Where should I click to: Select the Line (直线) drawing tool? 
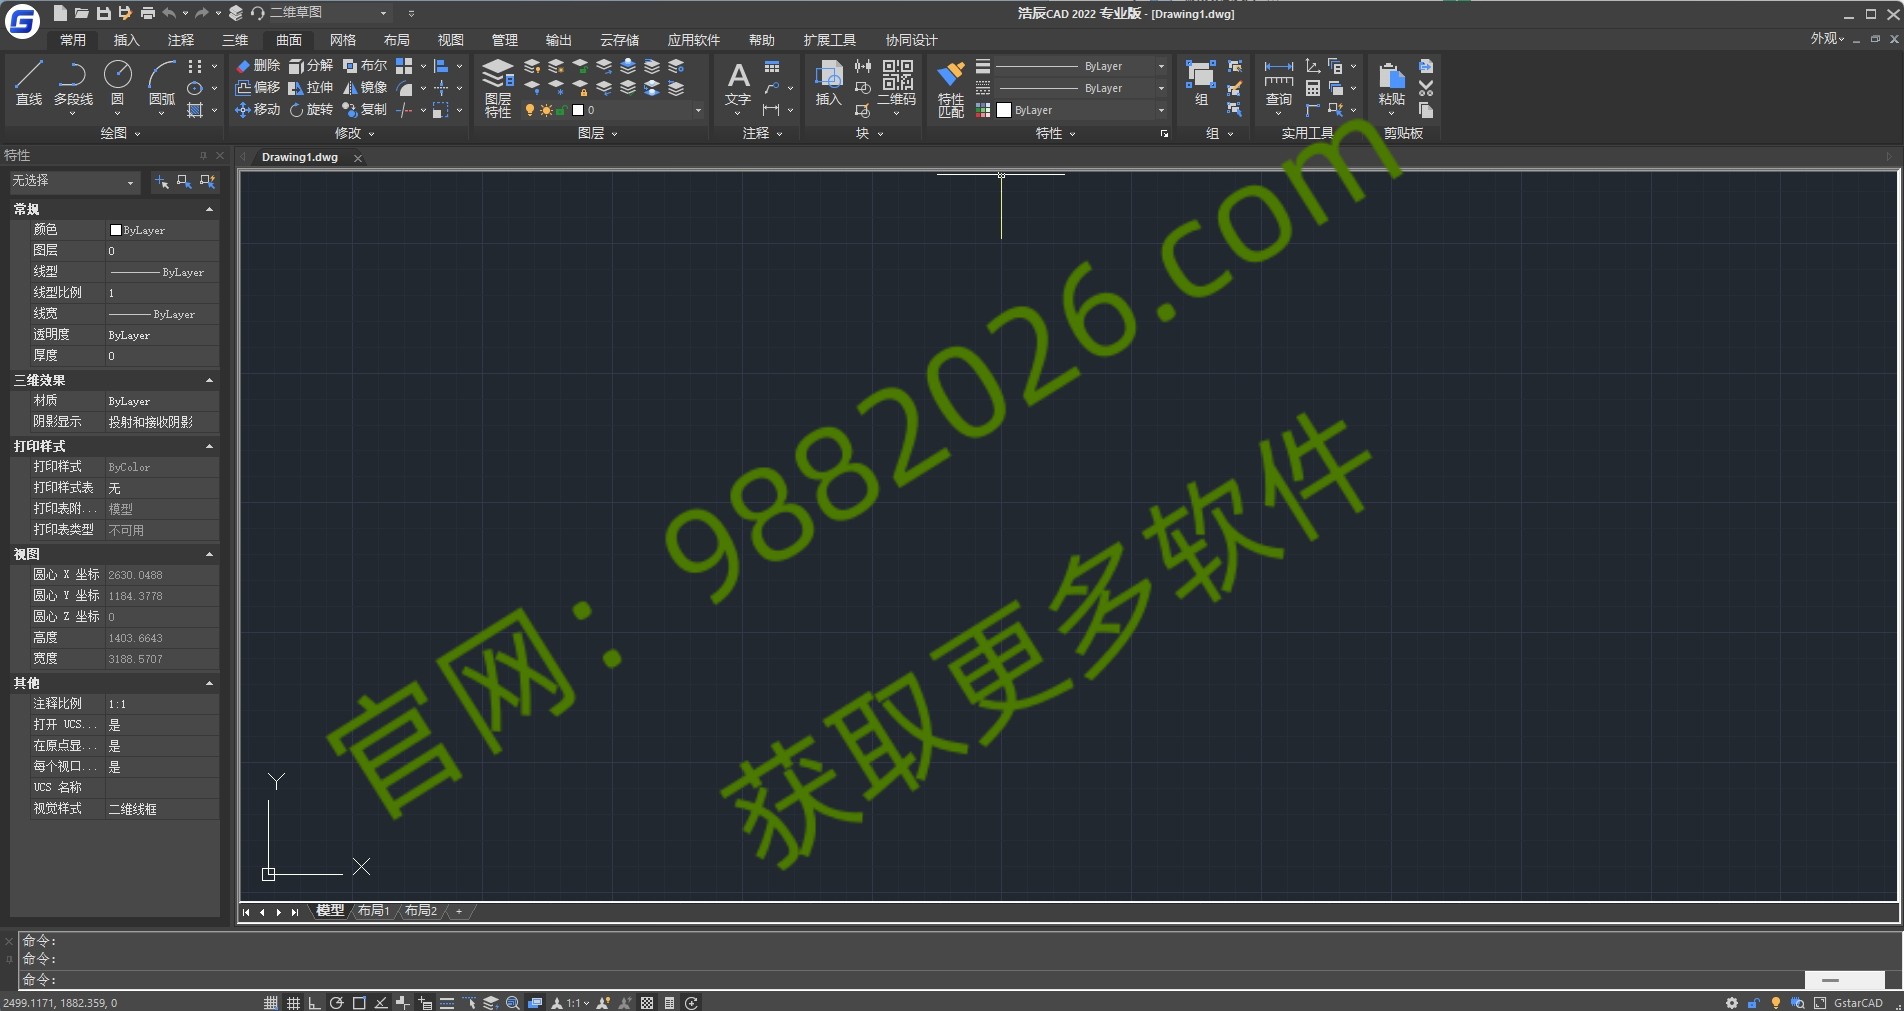click(x=29, y=83)
